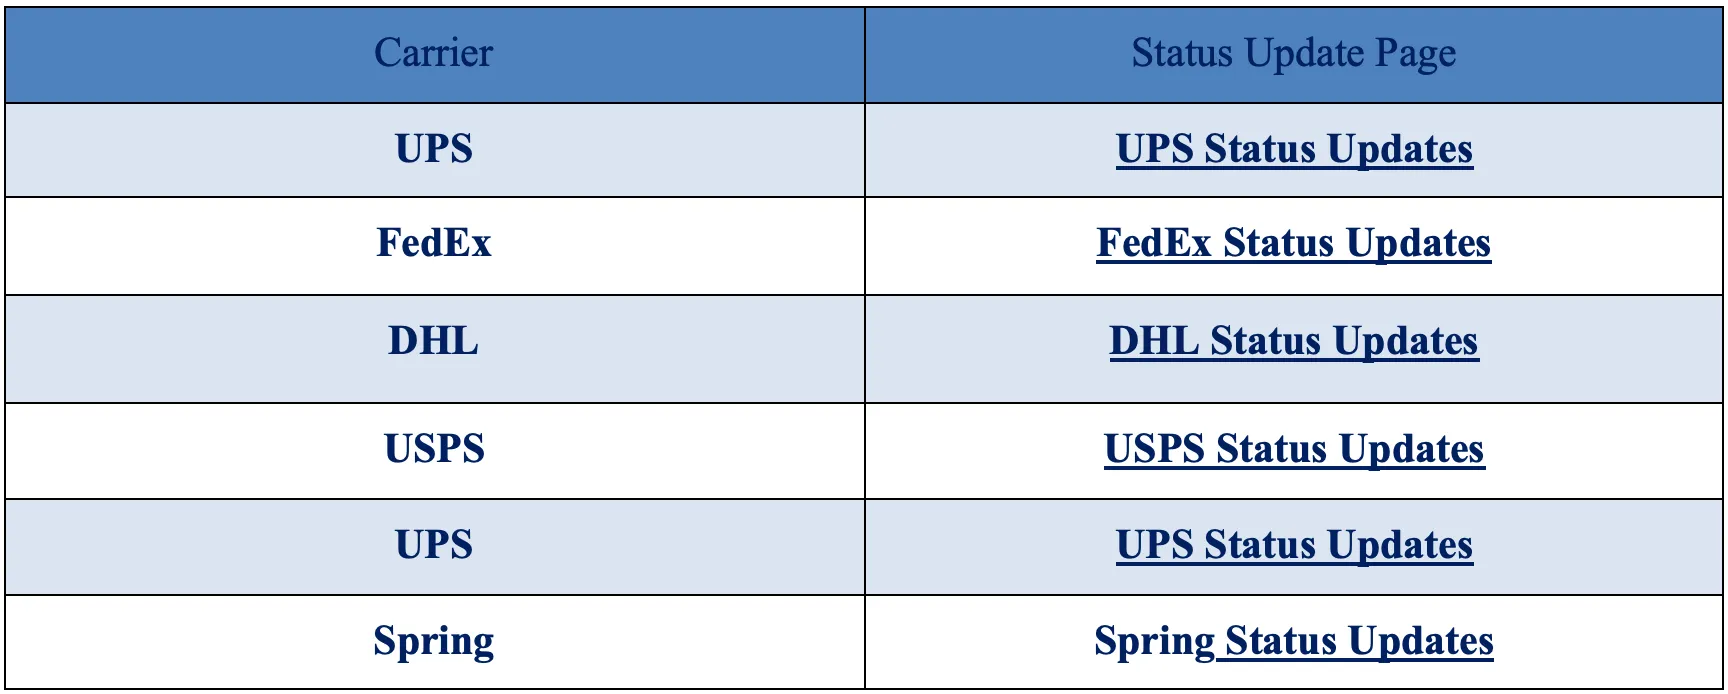The width and height of the screenshot is (1728, 694).
Task: Check Spring carrier status via hyperlink
Action: (x=1293, y=641)
